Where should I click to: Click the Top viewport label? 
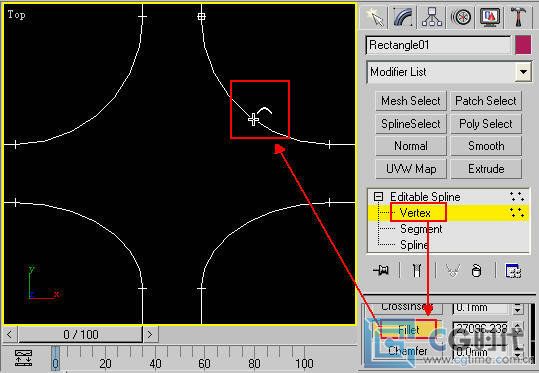[x=16, y=15]
